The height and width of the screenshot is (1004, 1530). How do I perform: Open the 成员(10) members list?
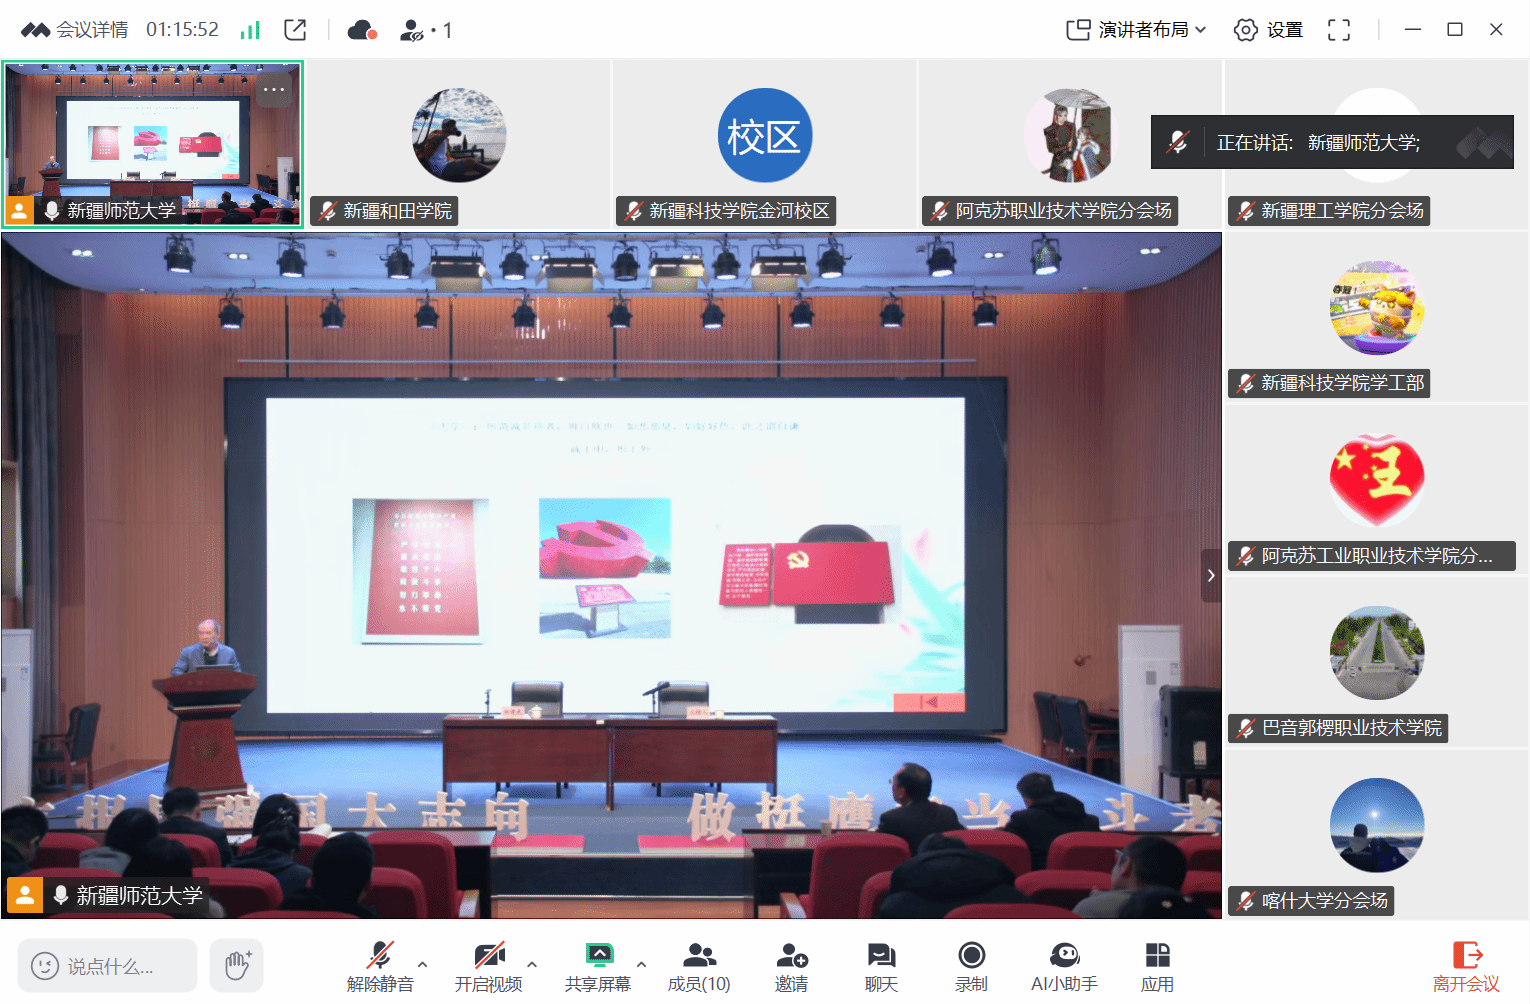click(699, 966)
